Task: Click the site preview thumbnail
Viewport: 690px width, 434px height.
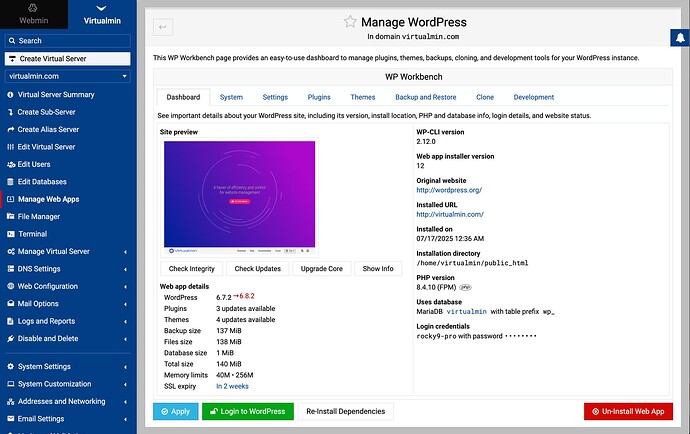Action: [239, 198]
